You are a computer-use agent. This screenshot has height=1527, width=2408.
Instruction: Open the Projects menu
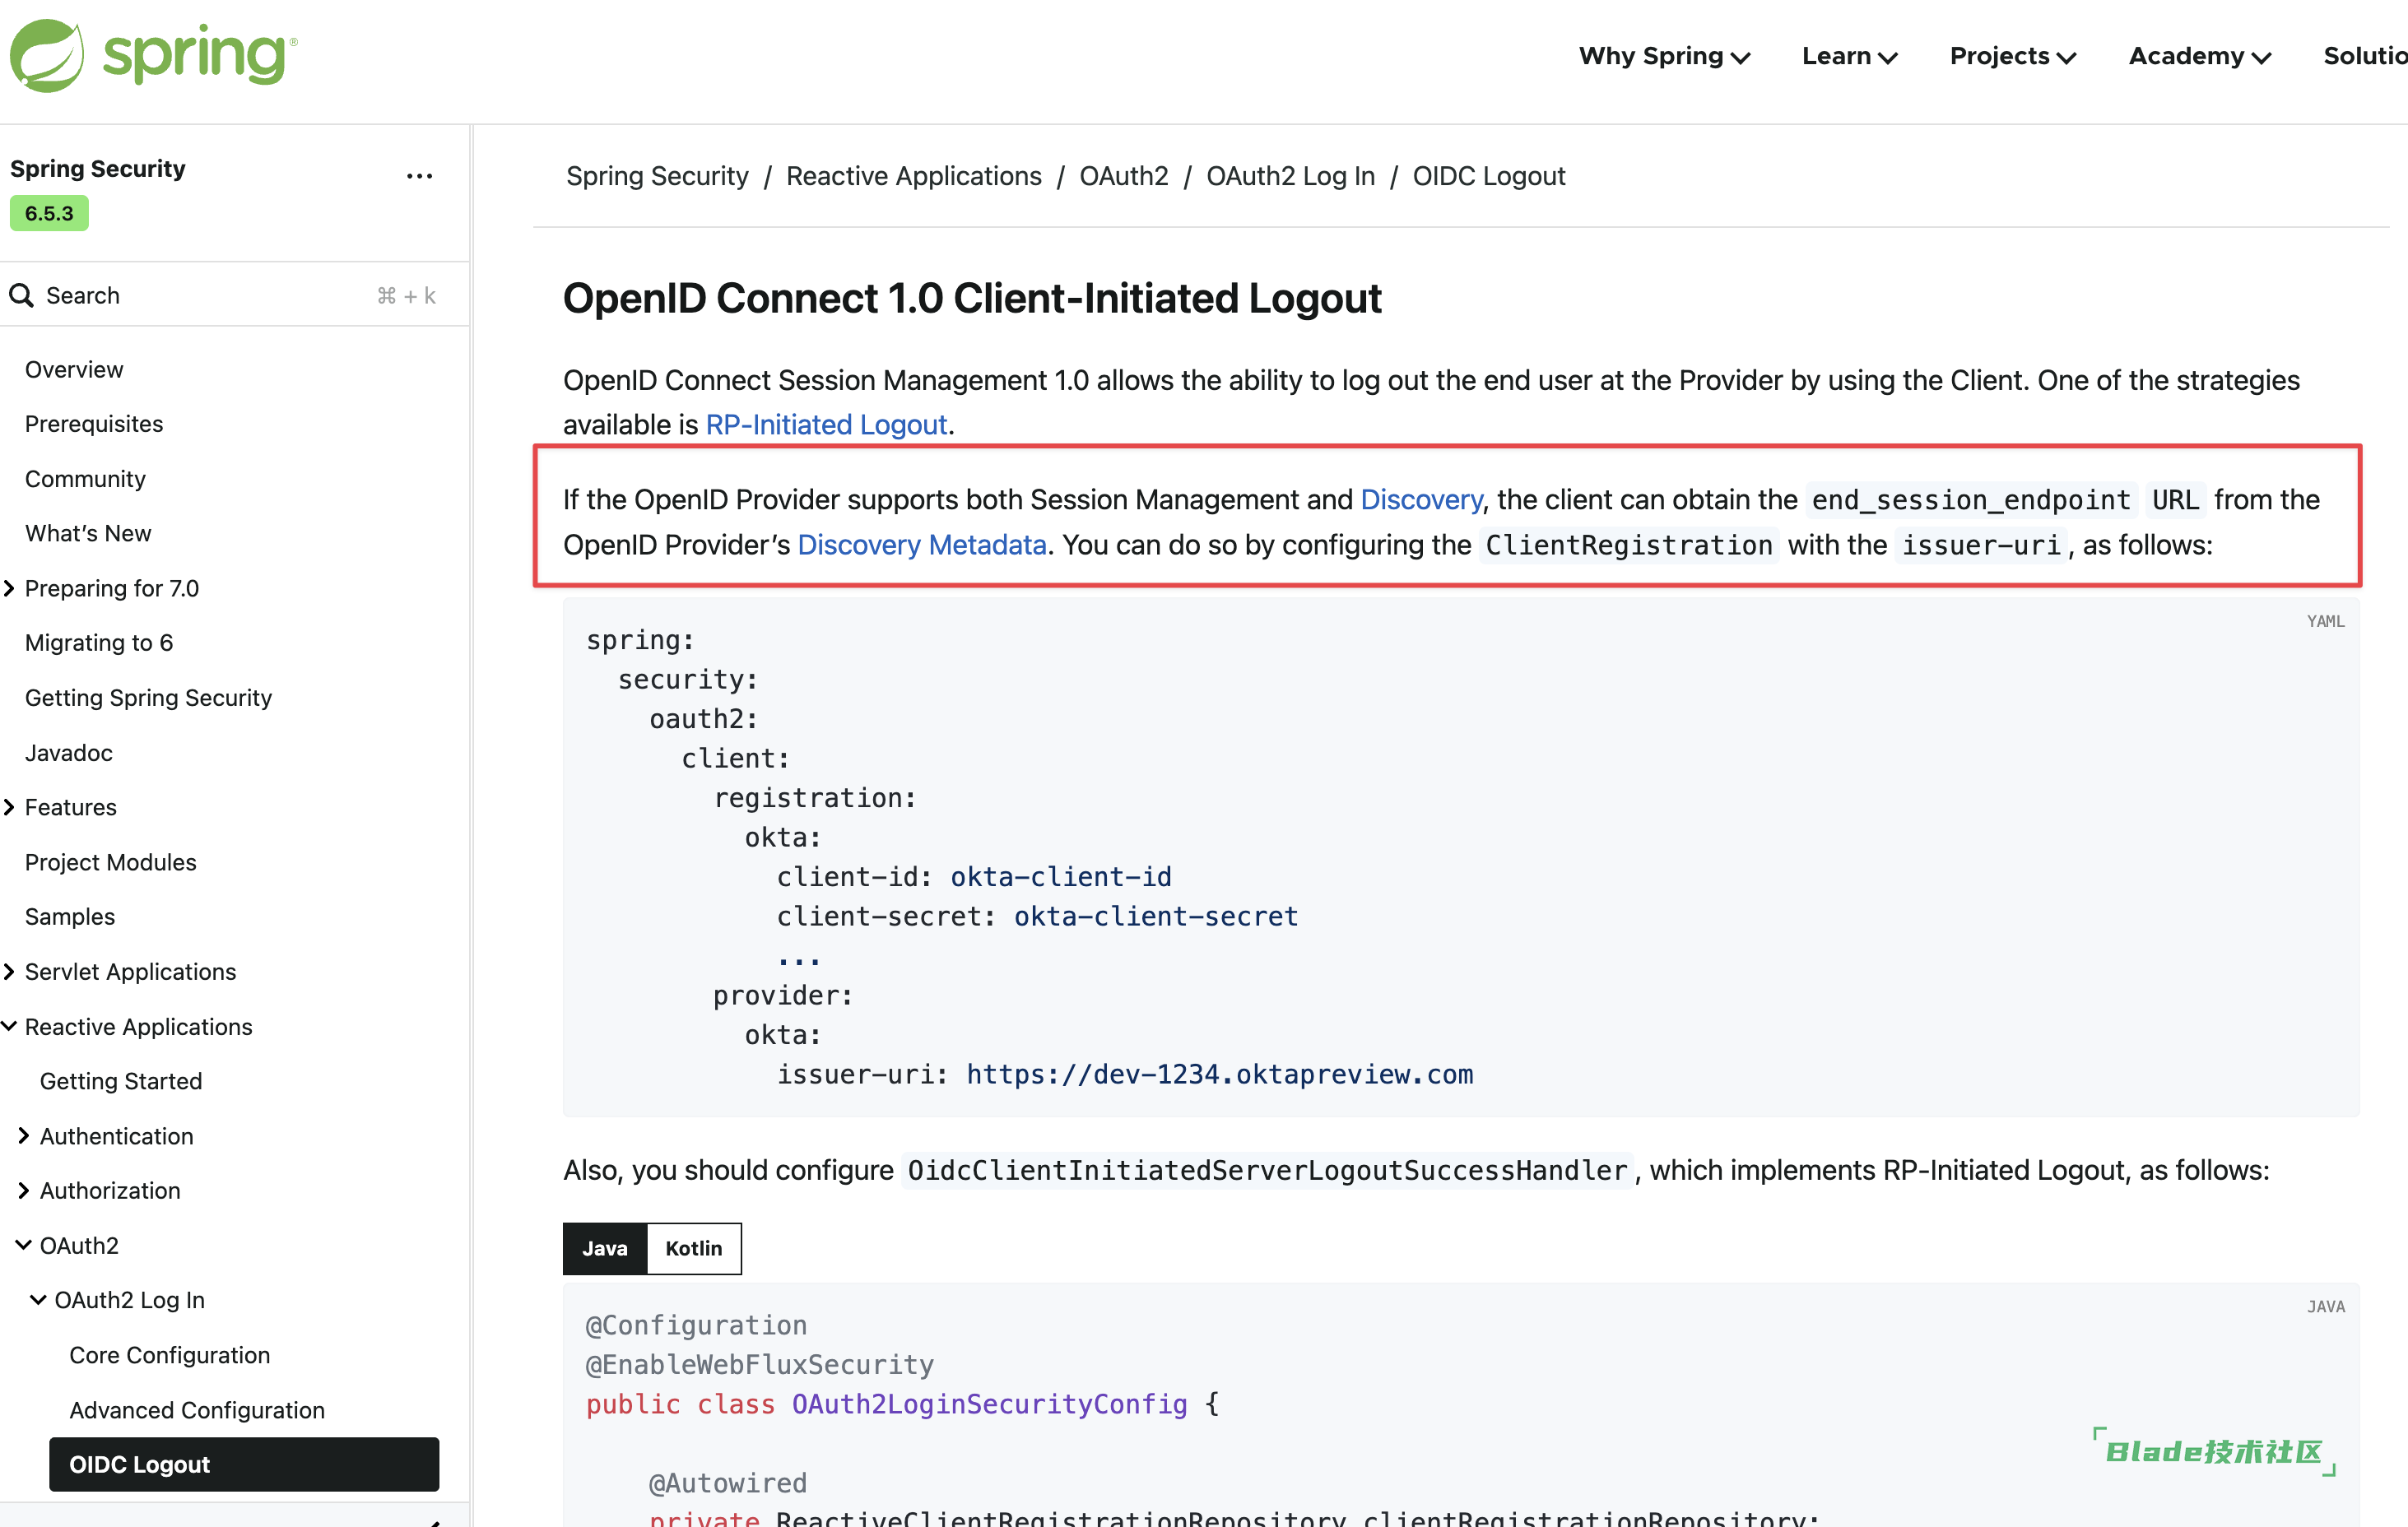[x=2013, y=56]
